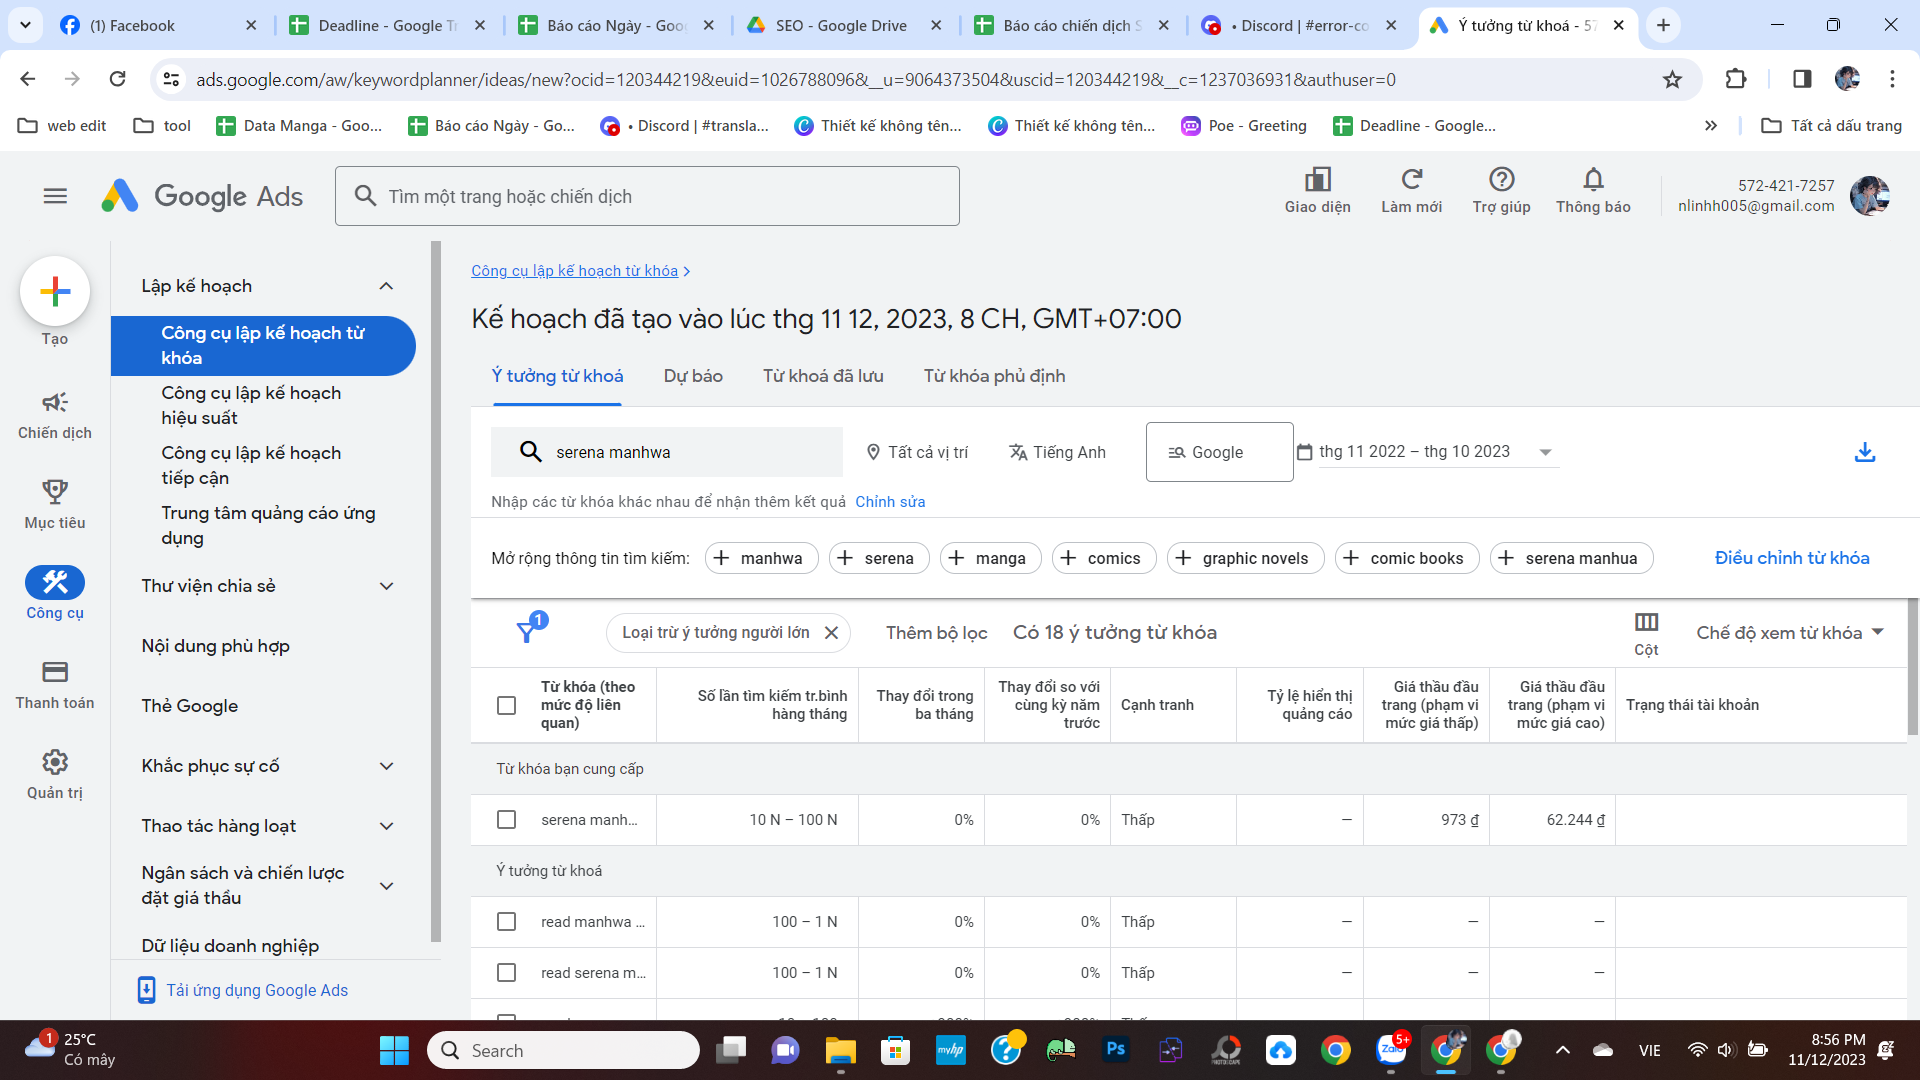Open Chiến dịch megaphone icon
The height and width of the screenshot is (1080, 1920).
tap(55, 402)
